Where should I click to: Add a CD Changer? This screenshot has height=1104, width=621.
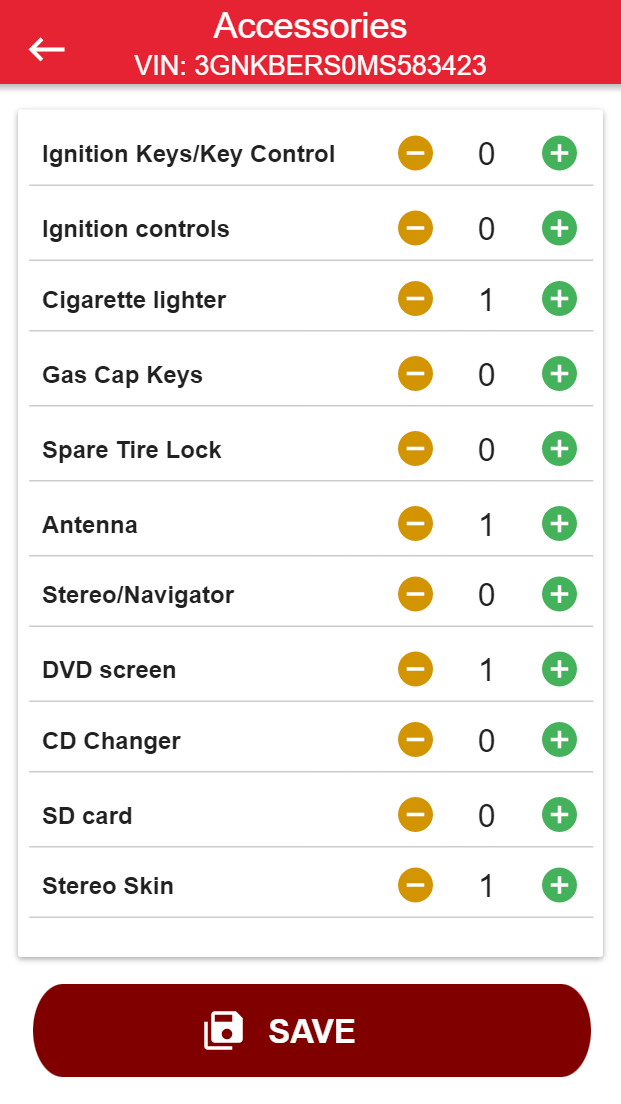(x=559, y=740)
